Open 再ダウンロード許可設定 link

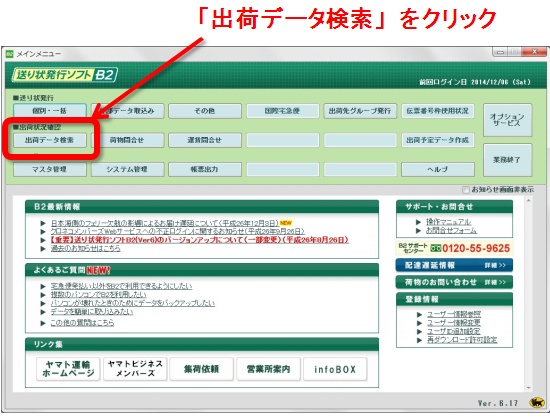click(462, 339)
